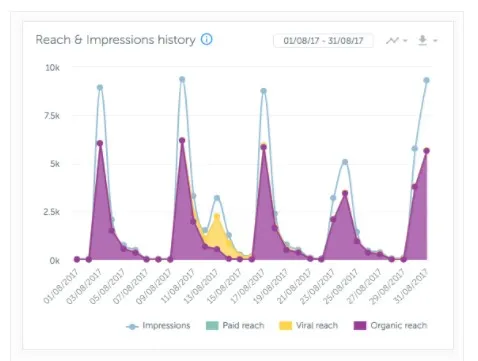Toggle the Paid reach legend entry

coord(235,326)
